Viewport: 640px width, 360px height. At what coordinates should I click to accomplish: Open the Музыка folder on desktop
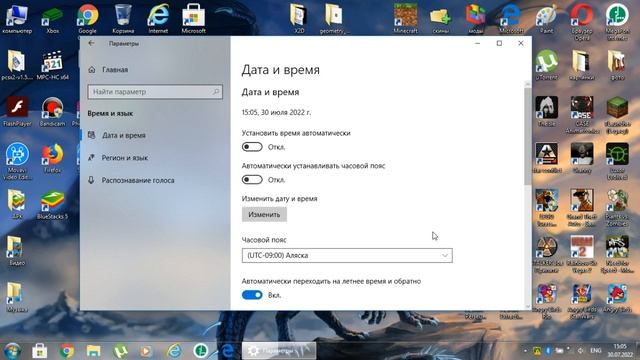pyautogui.click(x=16, y=298)
